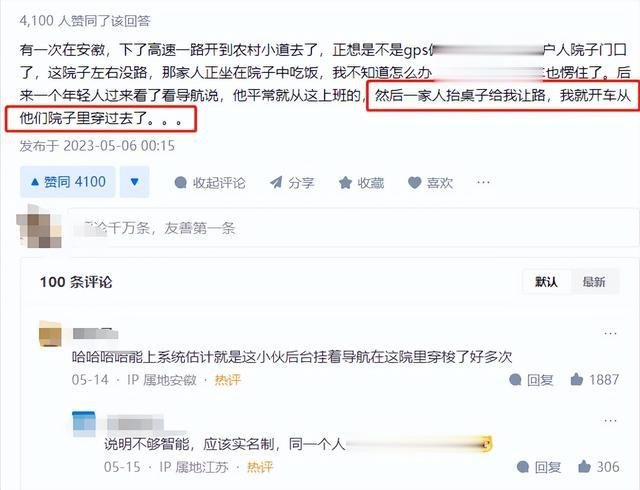Open the answer's more options ellipsis

click(x=483, y=182)
